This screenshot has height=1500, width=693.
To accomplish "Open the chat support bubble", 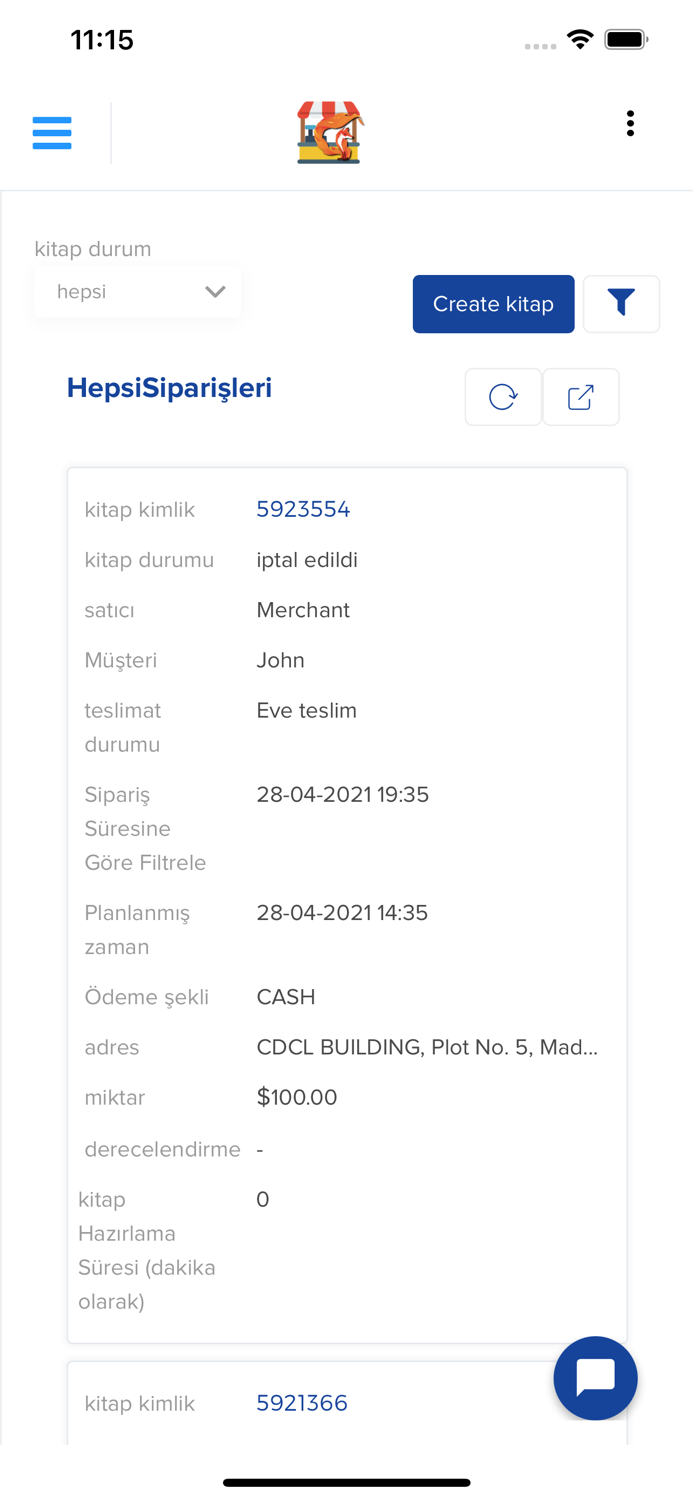I will [x=595, y=1378].
